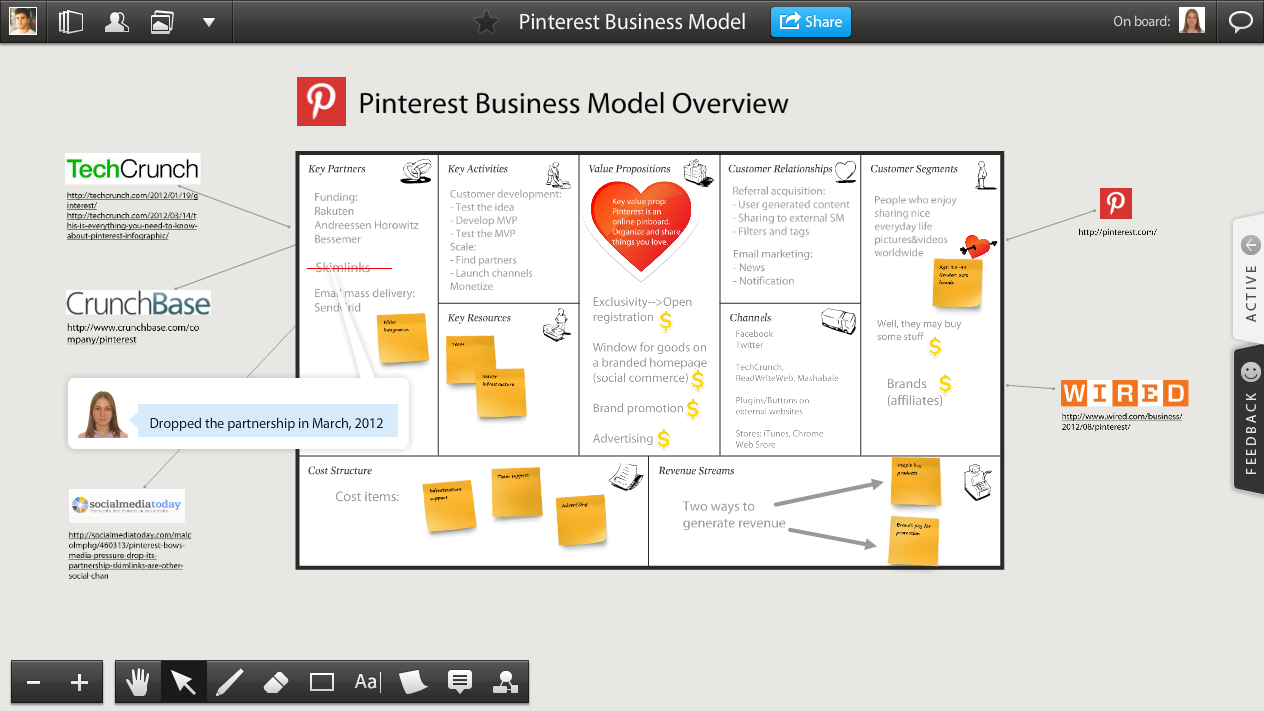1264x711 pixels.
Task: Select the 'People buy products' sticky note
Action: pyautogui.click(x=917, y=481)
